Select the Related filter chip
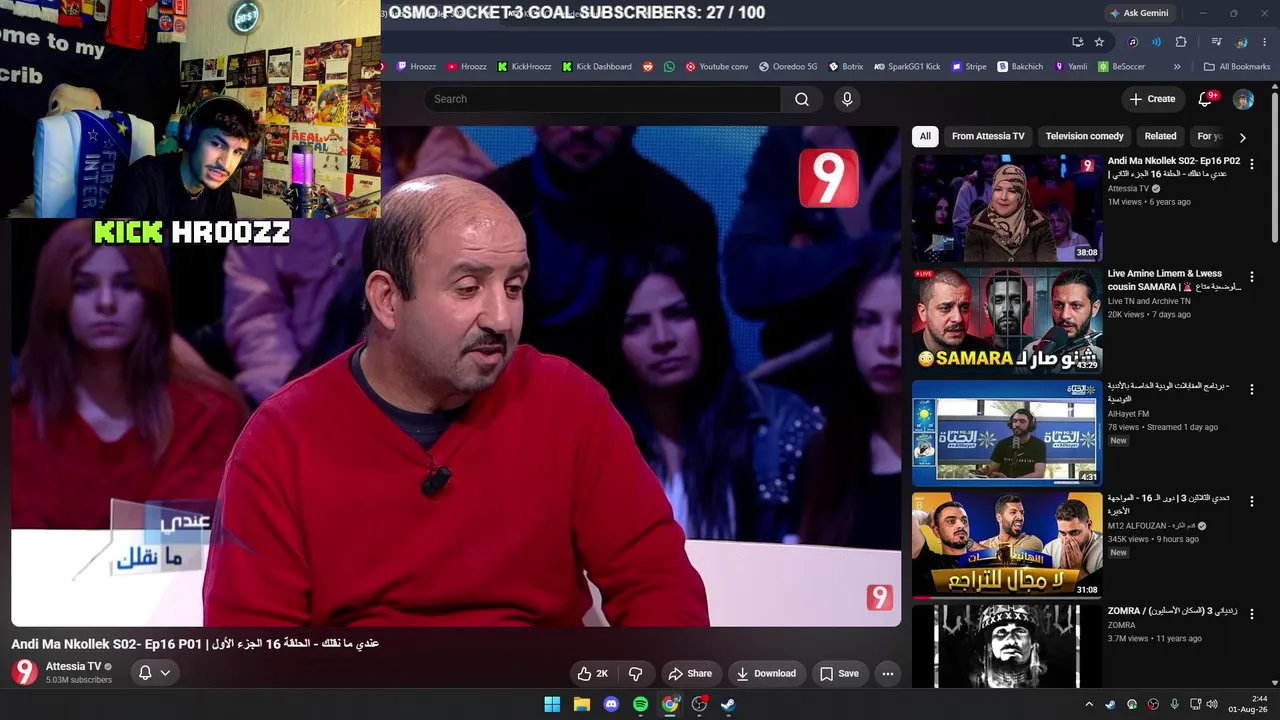The height and width of the screenshot is (720, 1280). pos(1160,136)
